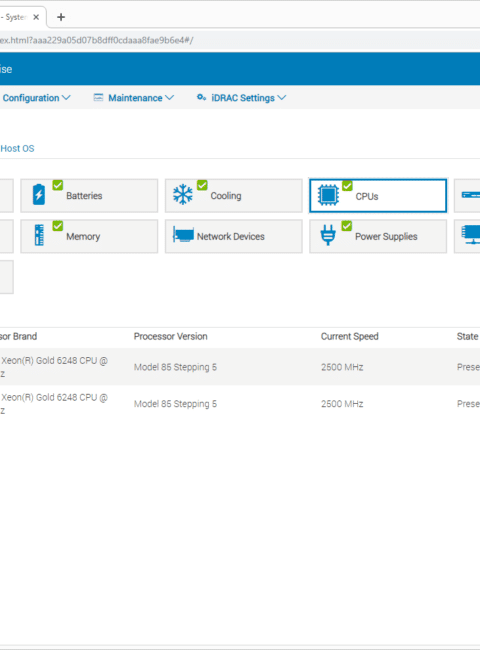Open a new browser tab with plus
This screenshot has height=650, width=480.
pos(61,17)
